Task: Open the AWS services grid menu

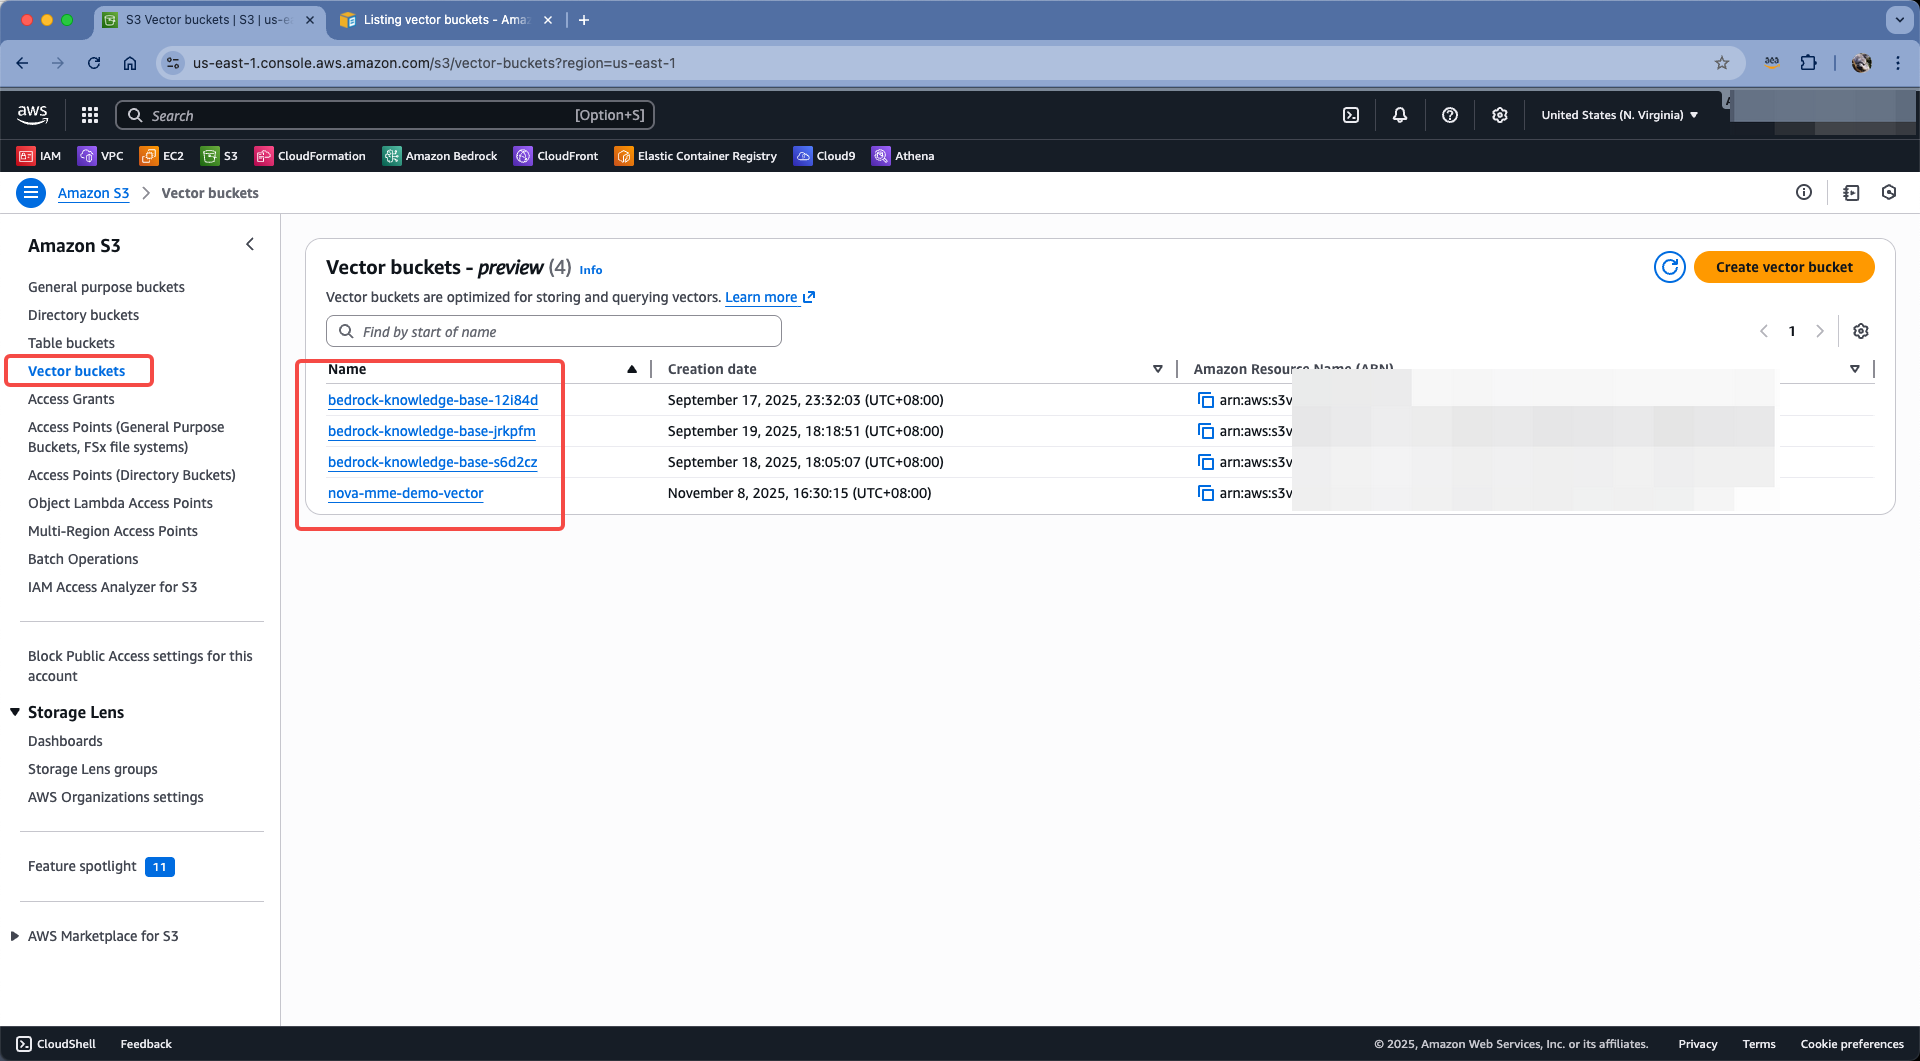Action: [x=90, y=115]
